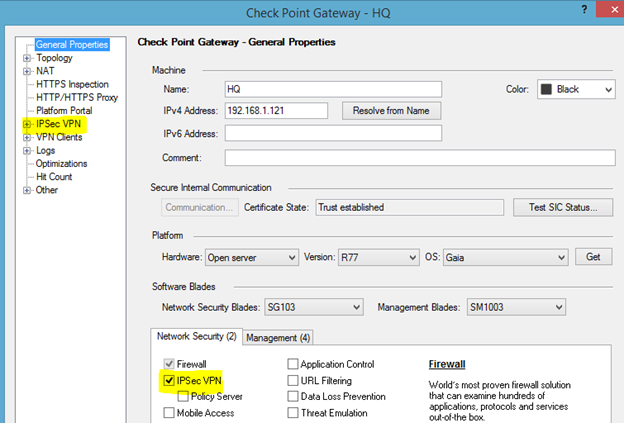The width and height of the screenshot is (624, 423).
Task: Click Certificate State field
Action: tap(410, 207)
